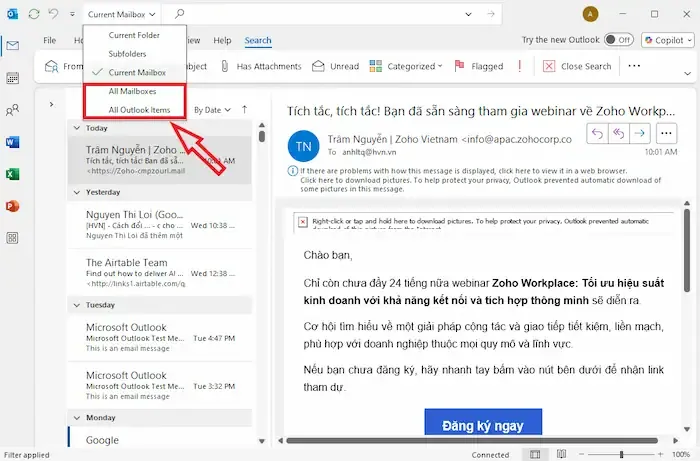The image size is (700, 461).
Task: Launch PowerPoint from the left sidebar
Action: [x=12, y=206]
